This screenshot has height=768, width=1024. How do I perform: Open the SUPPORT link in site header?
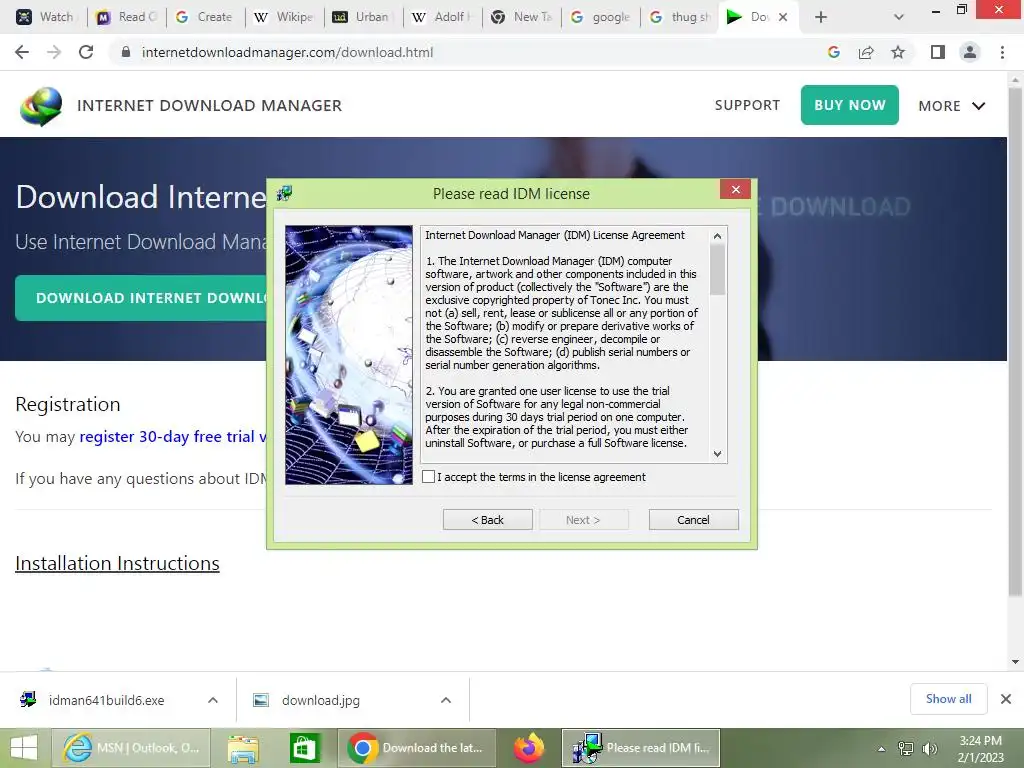pyautogui.click(x=747, y=105)
